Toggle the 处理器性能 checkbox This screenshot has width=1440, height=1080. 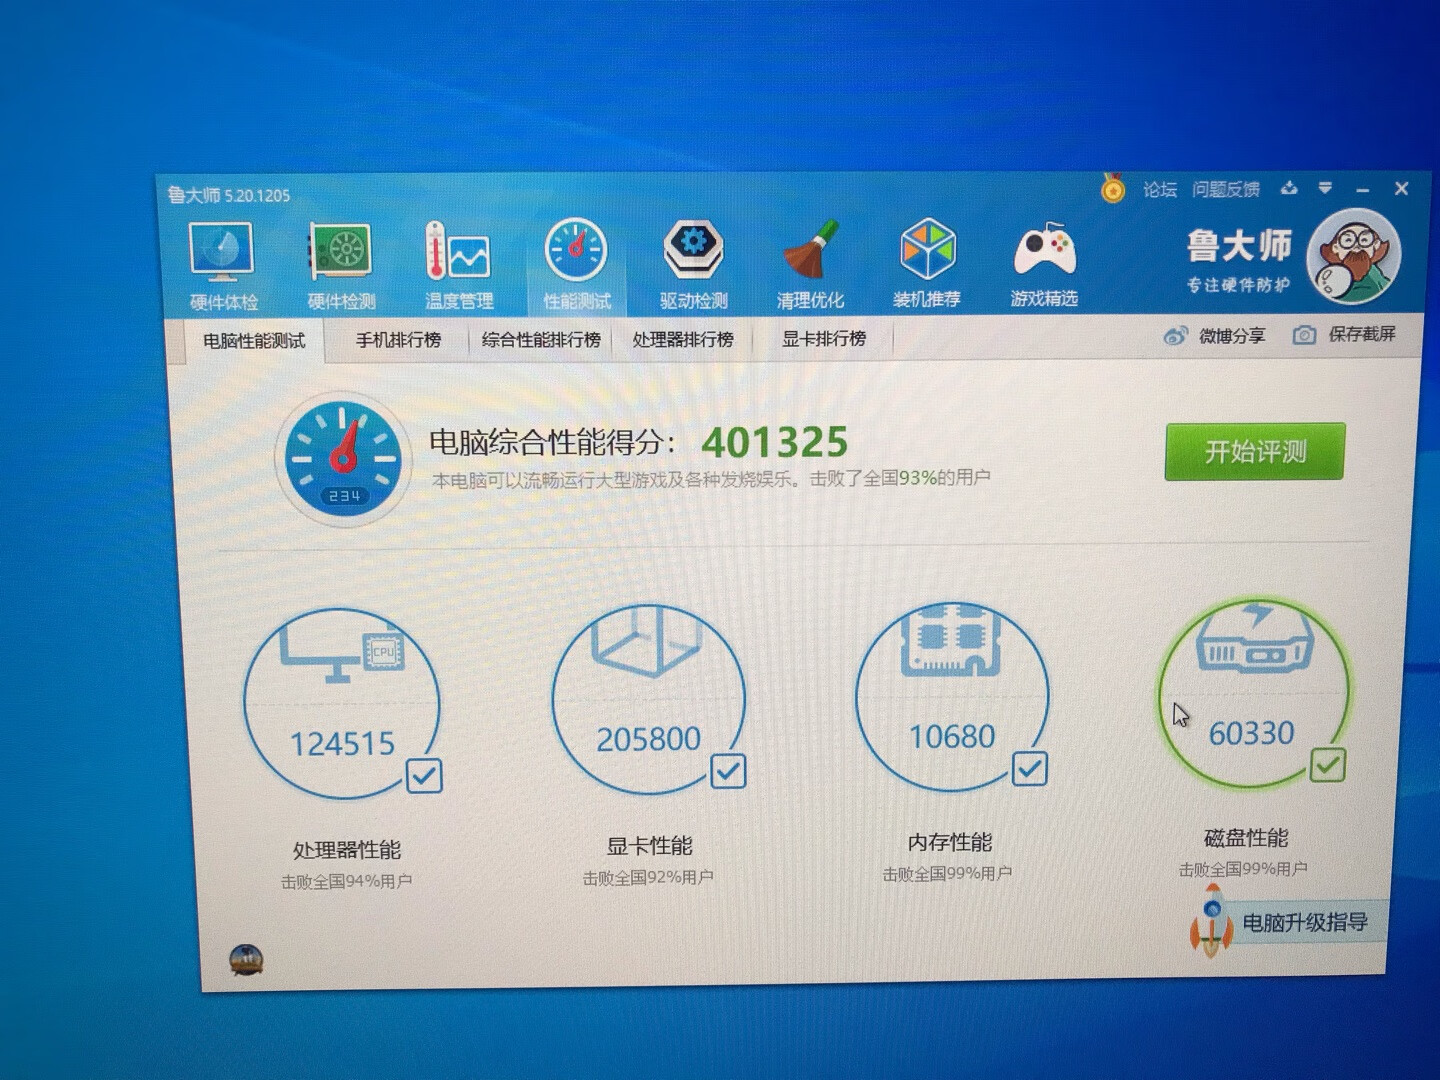tap(424, 775)
